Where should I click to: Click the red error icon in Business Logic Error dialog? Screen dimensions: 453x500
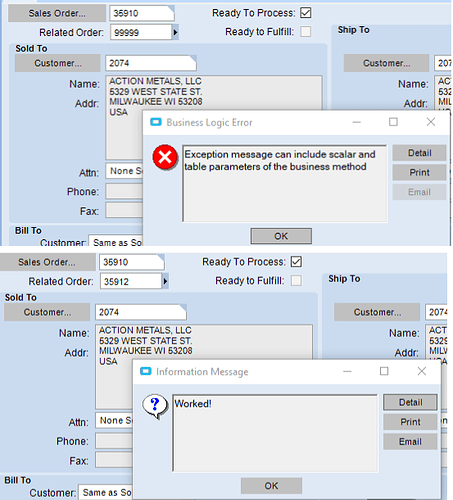165,157
